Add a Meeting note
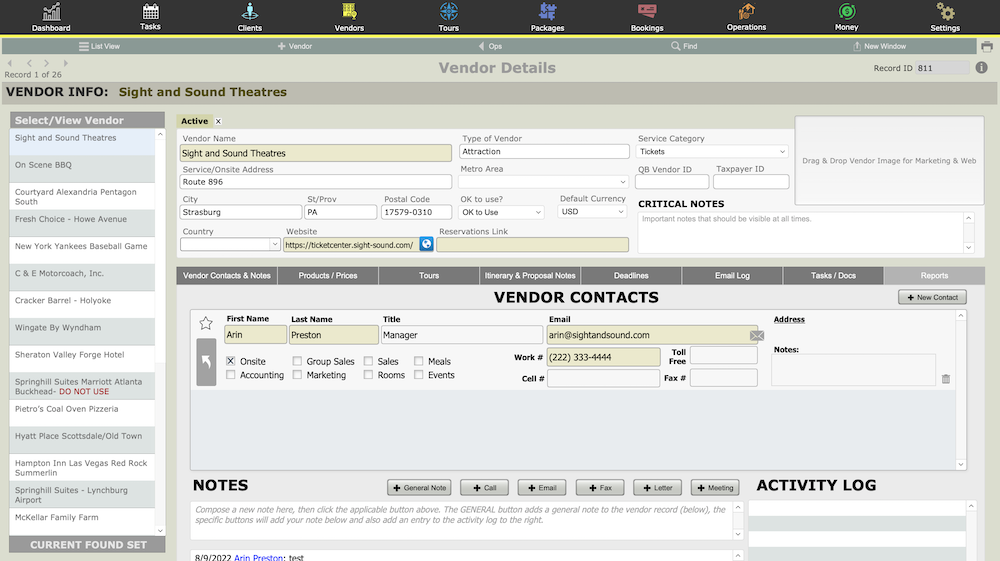This screenshot has width=1000, height=561. tap(715, 488)
